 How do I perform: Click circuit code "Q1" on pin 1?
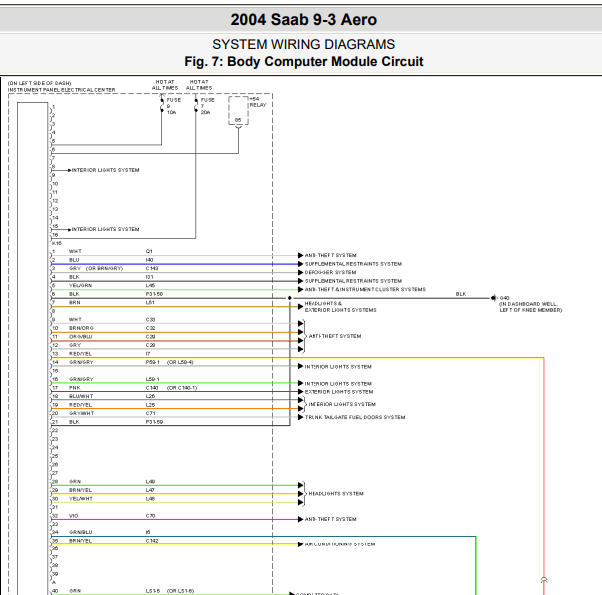click(149, 251)
